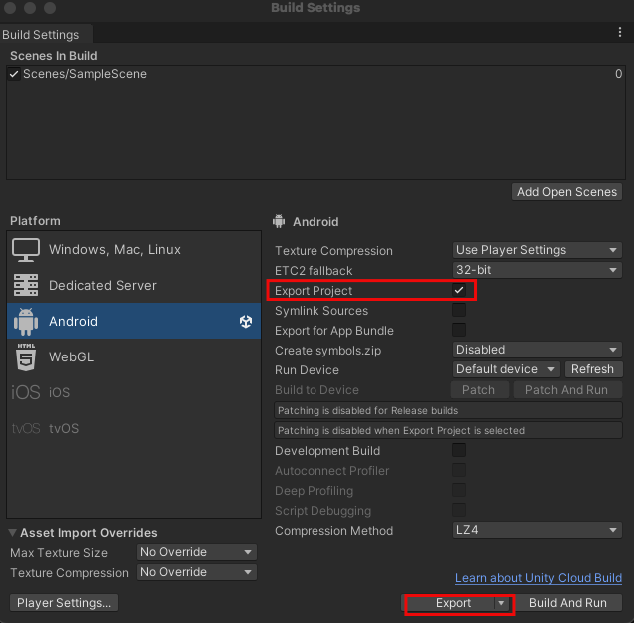Click Build And Run button
The image size is (634, 623).
tap(568, 603)
